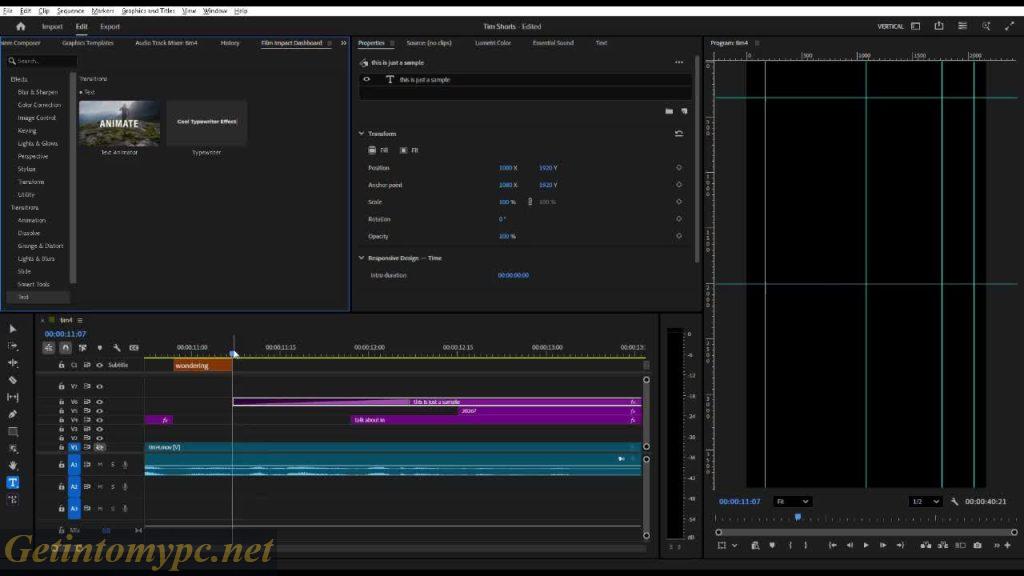Click the Extract button in Program monitor

click(x=943, y=545)
